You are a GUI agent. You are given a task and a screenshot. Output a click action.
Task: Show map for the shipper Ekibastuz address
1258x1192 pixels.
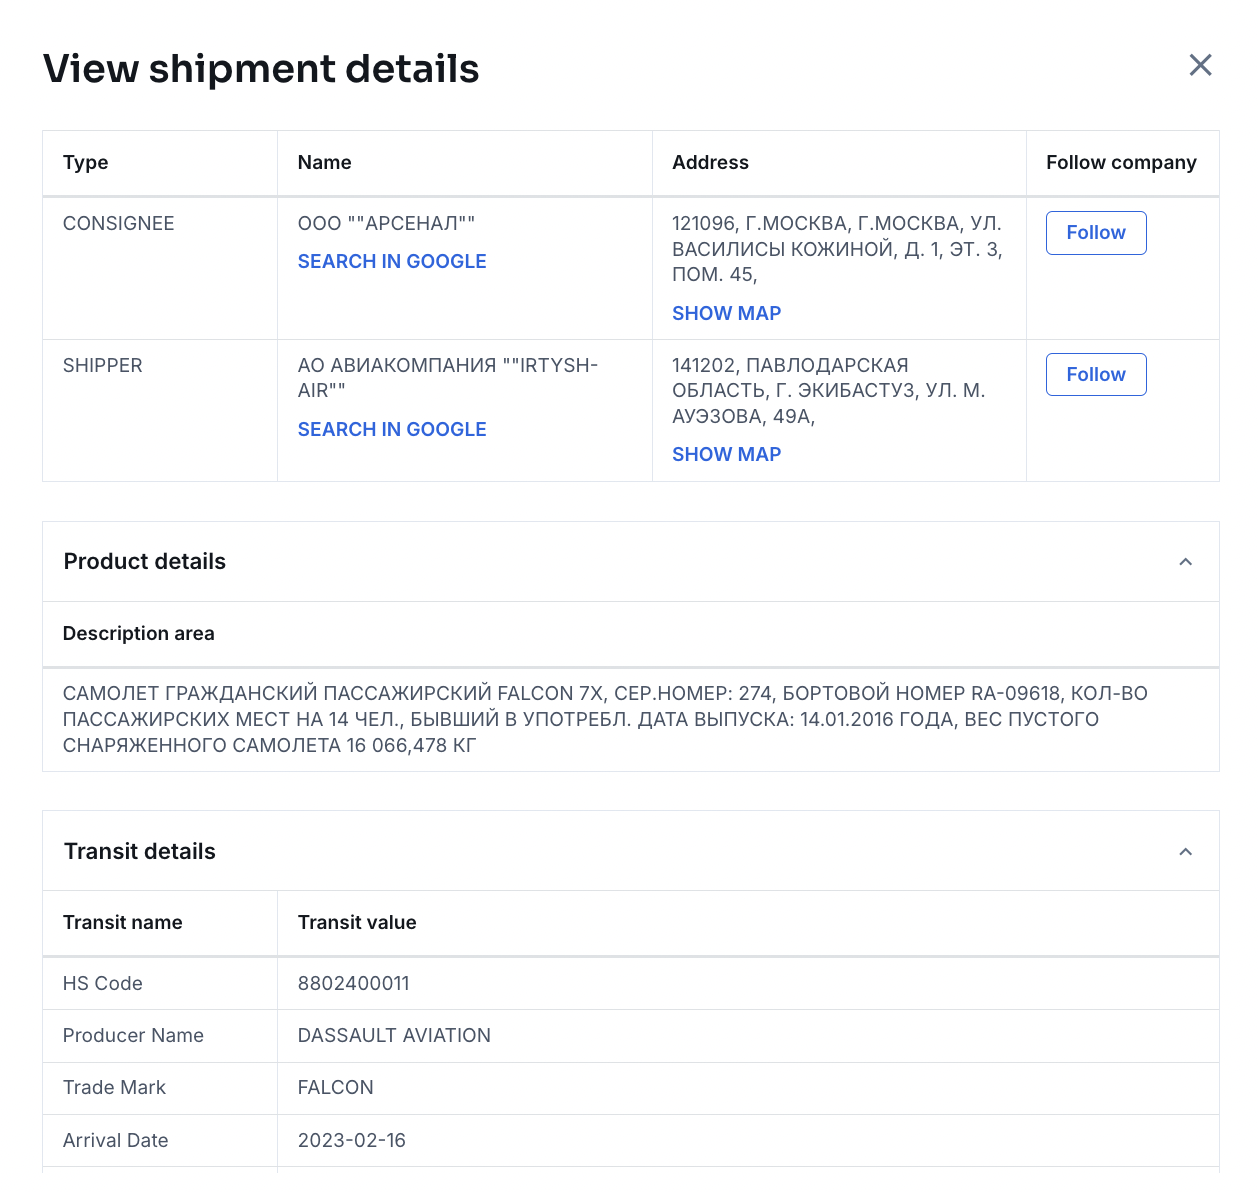726,455
